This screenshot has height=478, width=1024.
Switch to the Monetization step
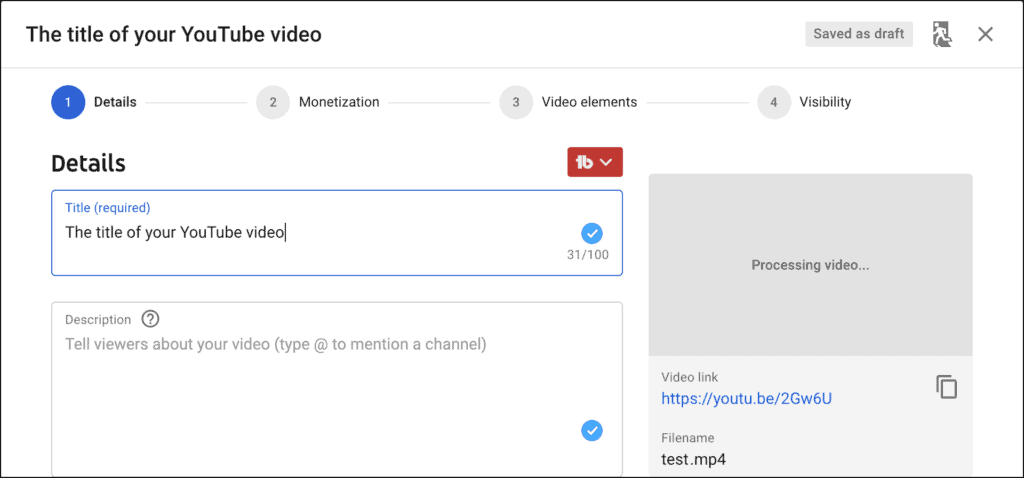[339, 102]
